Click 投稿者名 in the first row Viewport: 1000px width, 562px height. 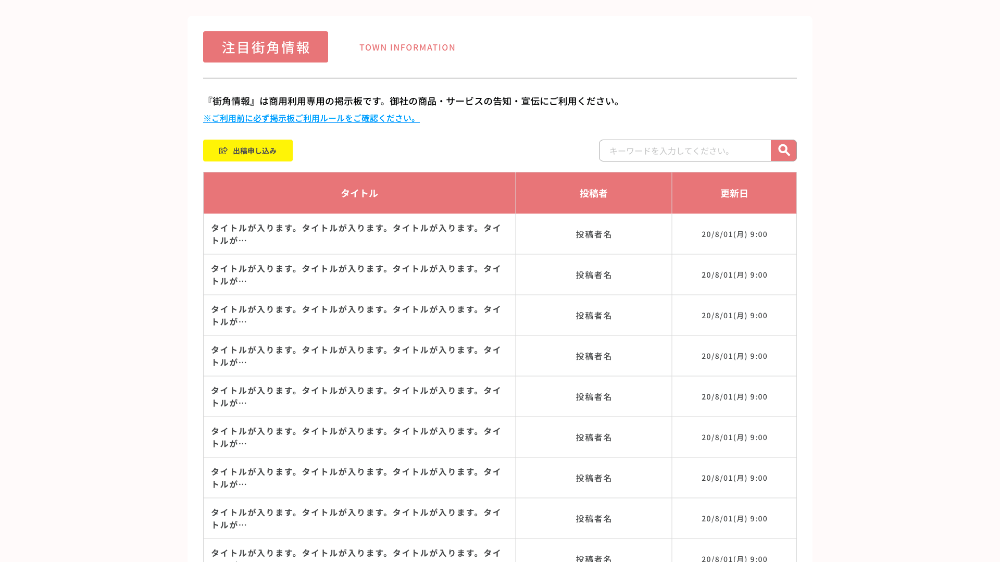coord(593,234)
